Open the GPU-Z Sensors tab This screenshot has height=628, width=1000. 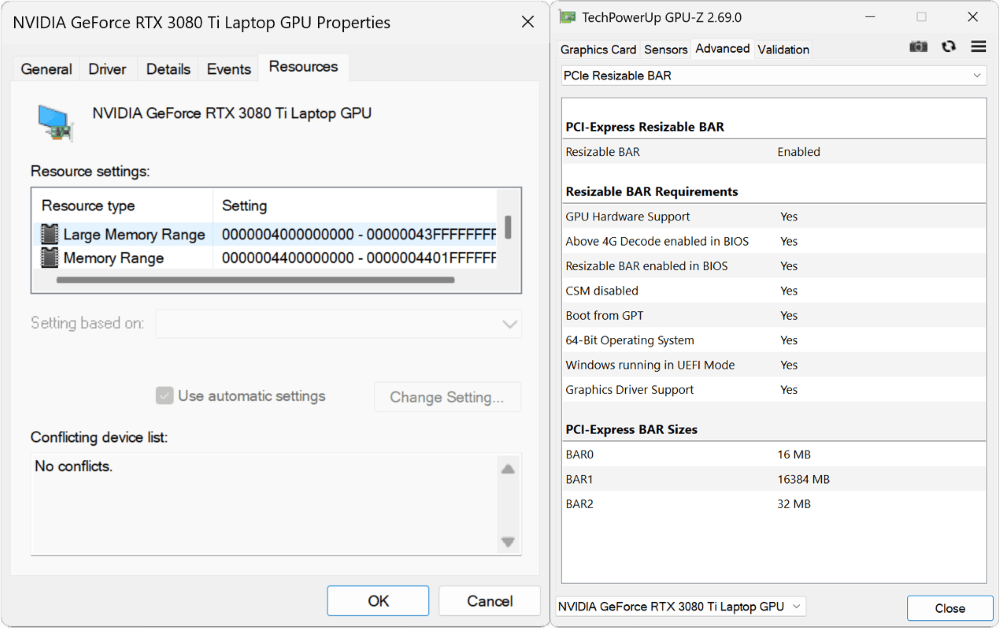[x=665, y=49]
